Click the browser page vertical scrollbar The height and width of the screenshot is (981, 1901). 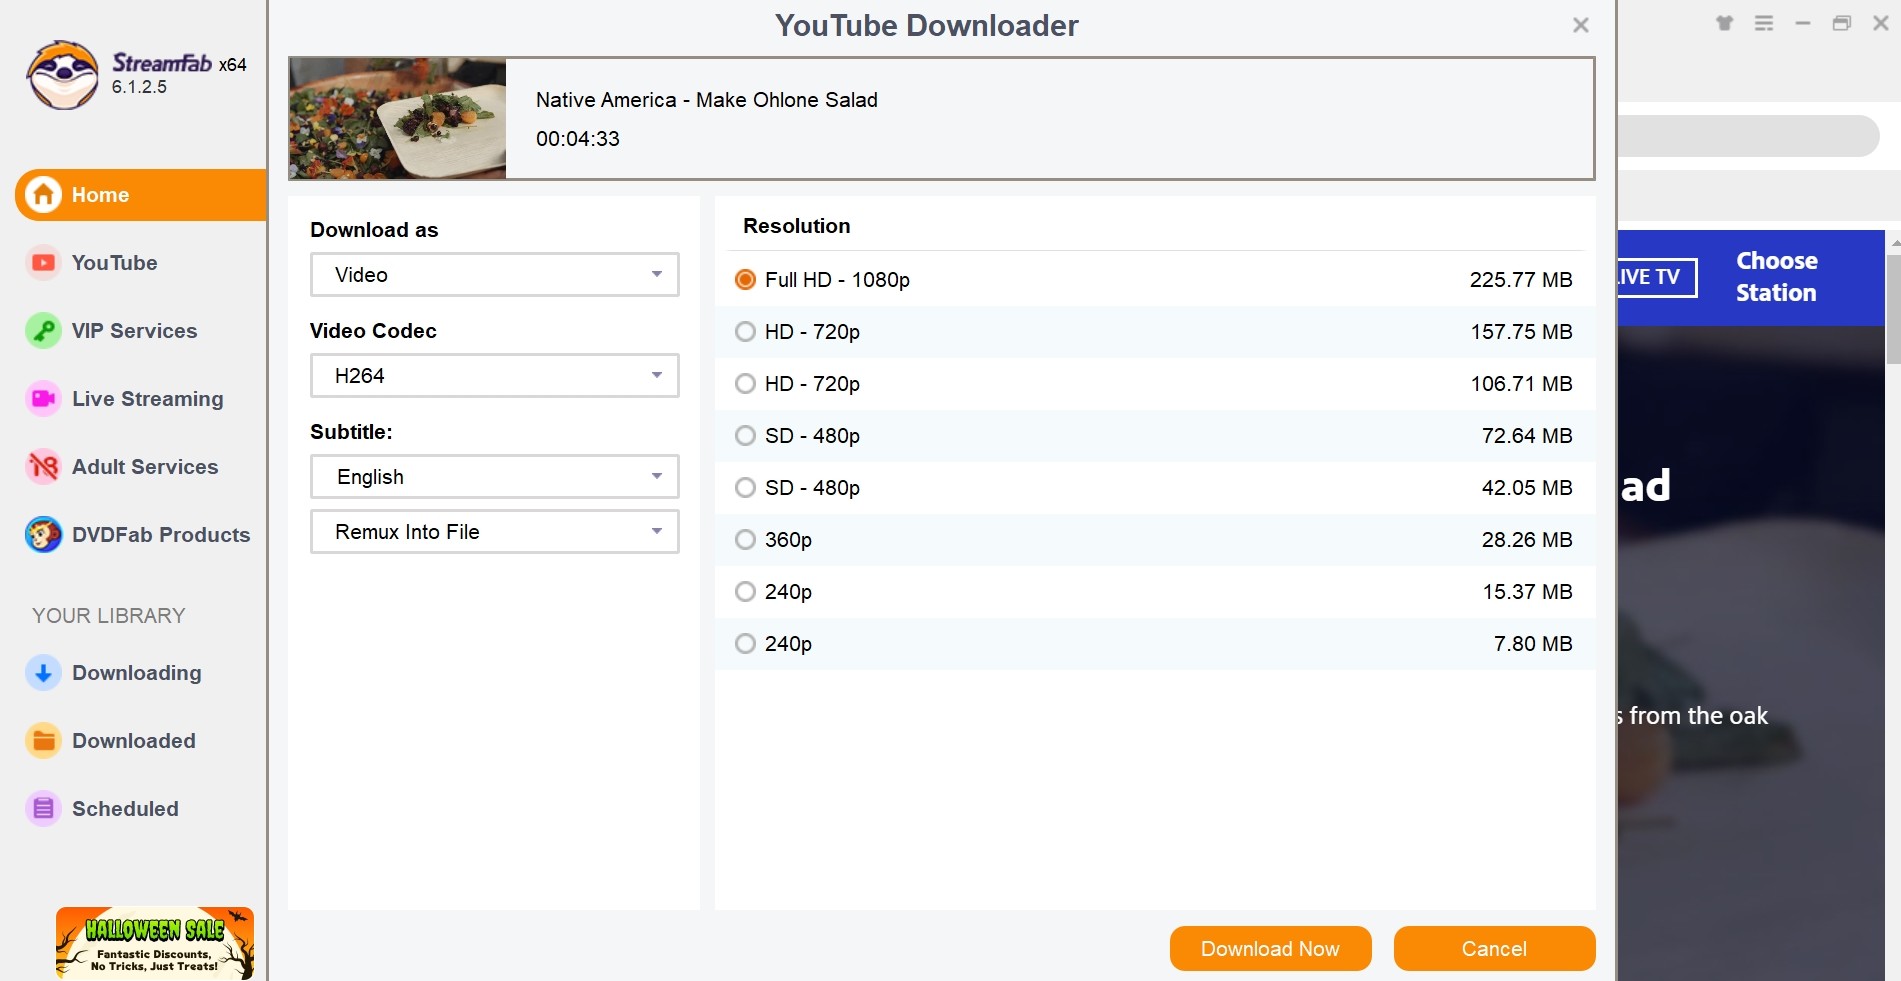[x=1893, y=310]
